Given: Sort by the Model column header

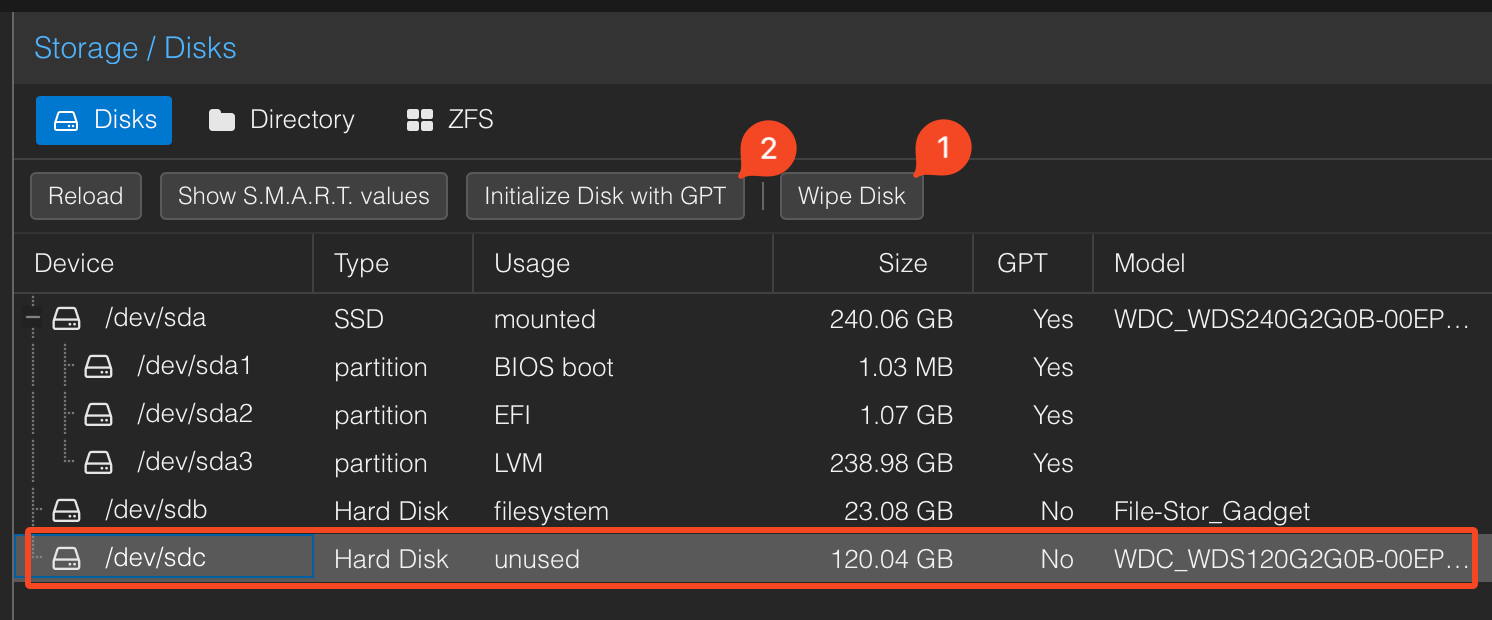Looking at the screenshot, I should coord(1292,264).
